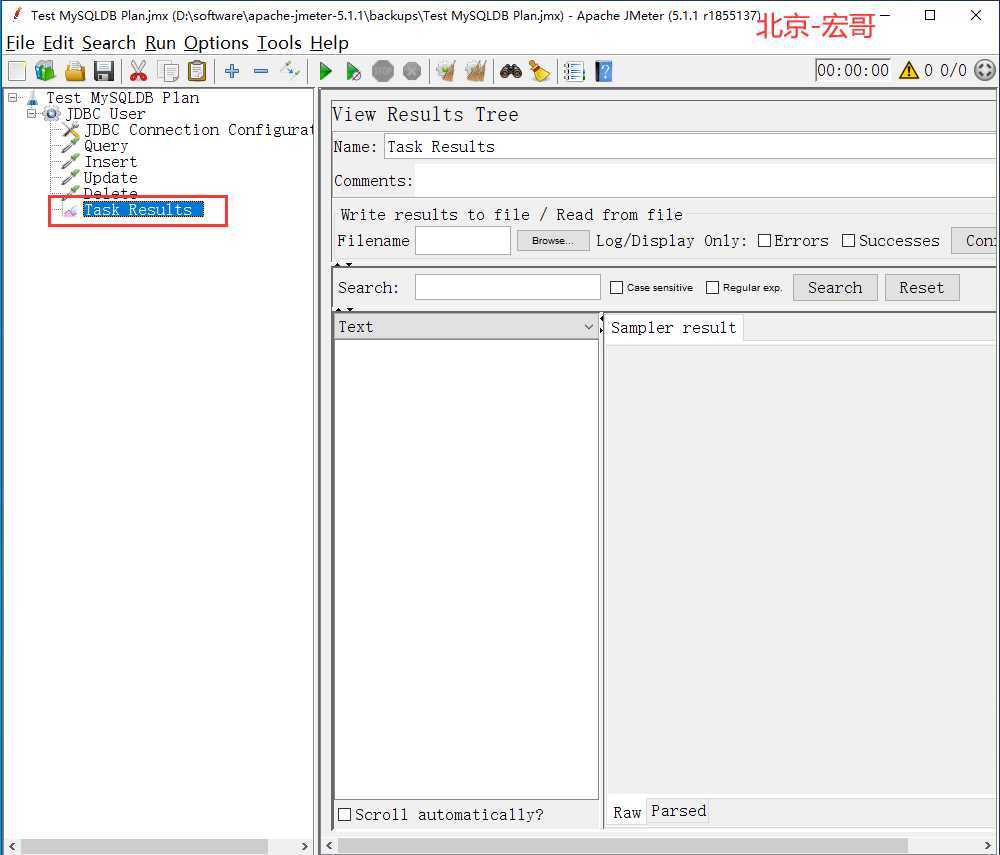Screen dimensions: 1000x855
Task: Open the Help menu
Action: [x=329, y=43]
